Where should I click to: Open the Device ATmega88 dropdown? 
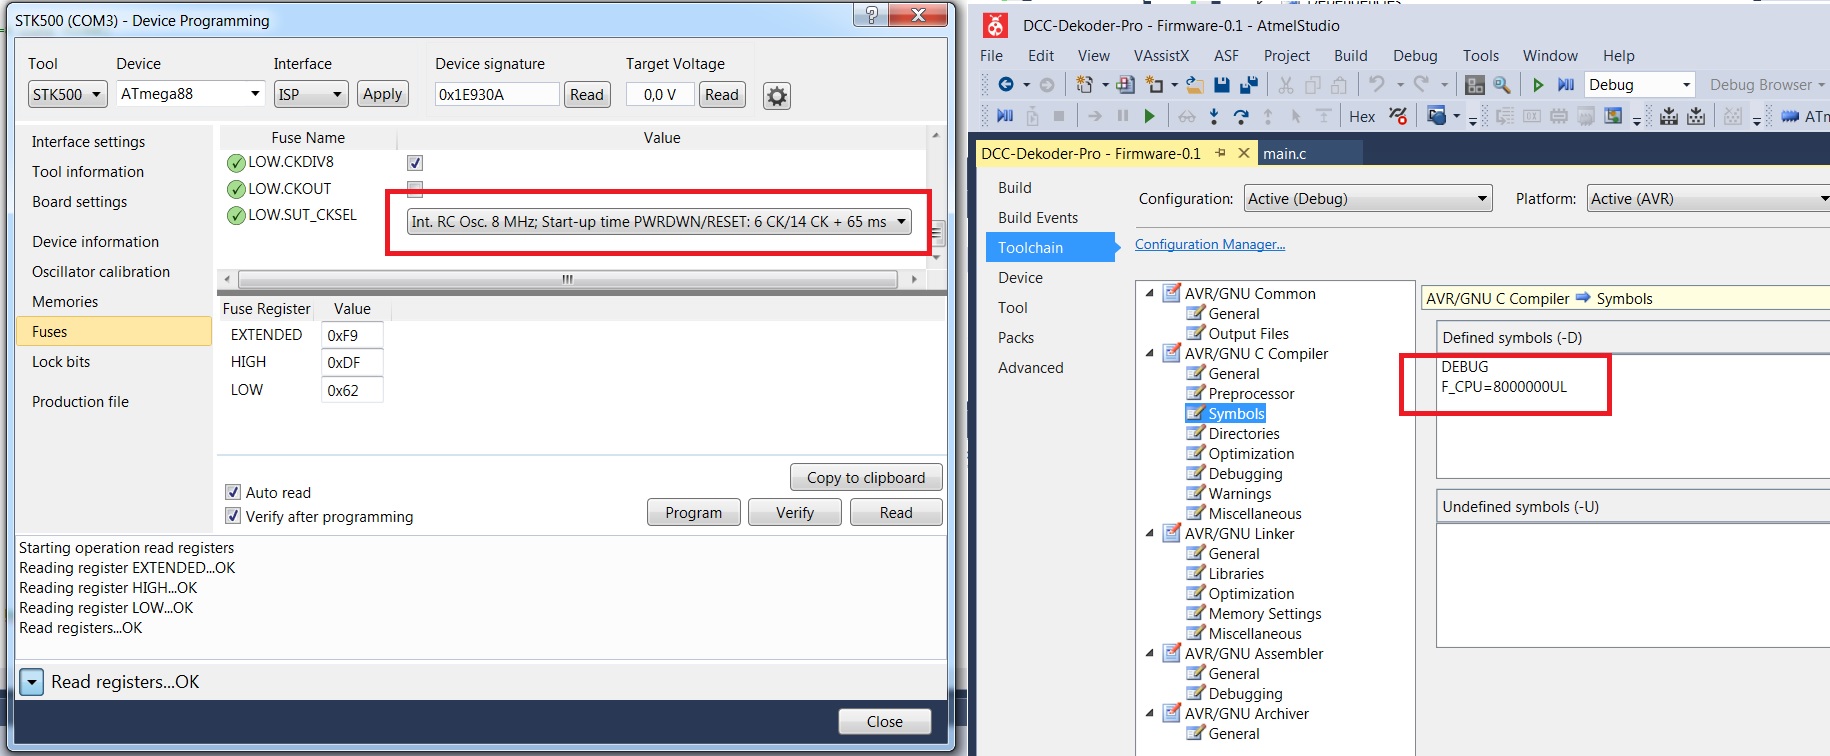[x=190, y=94]
